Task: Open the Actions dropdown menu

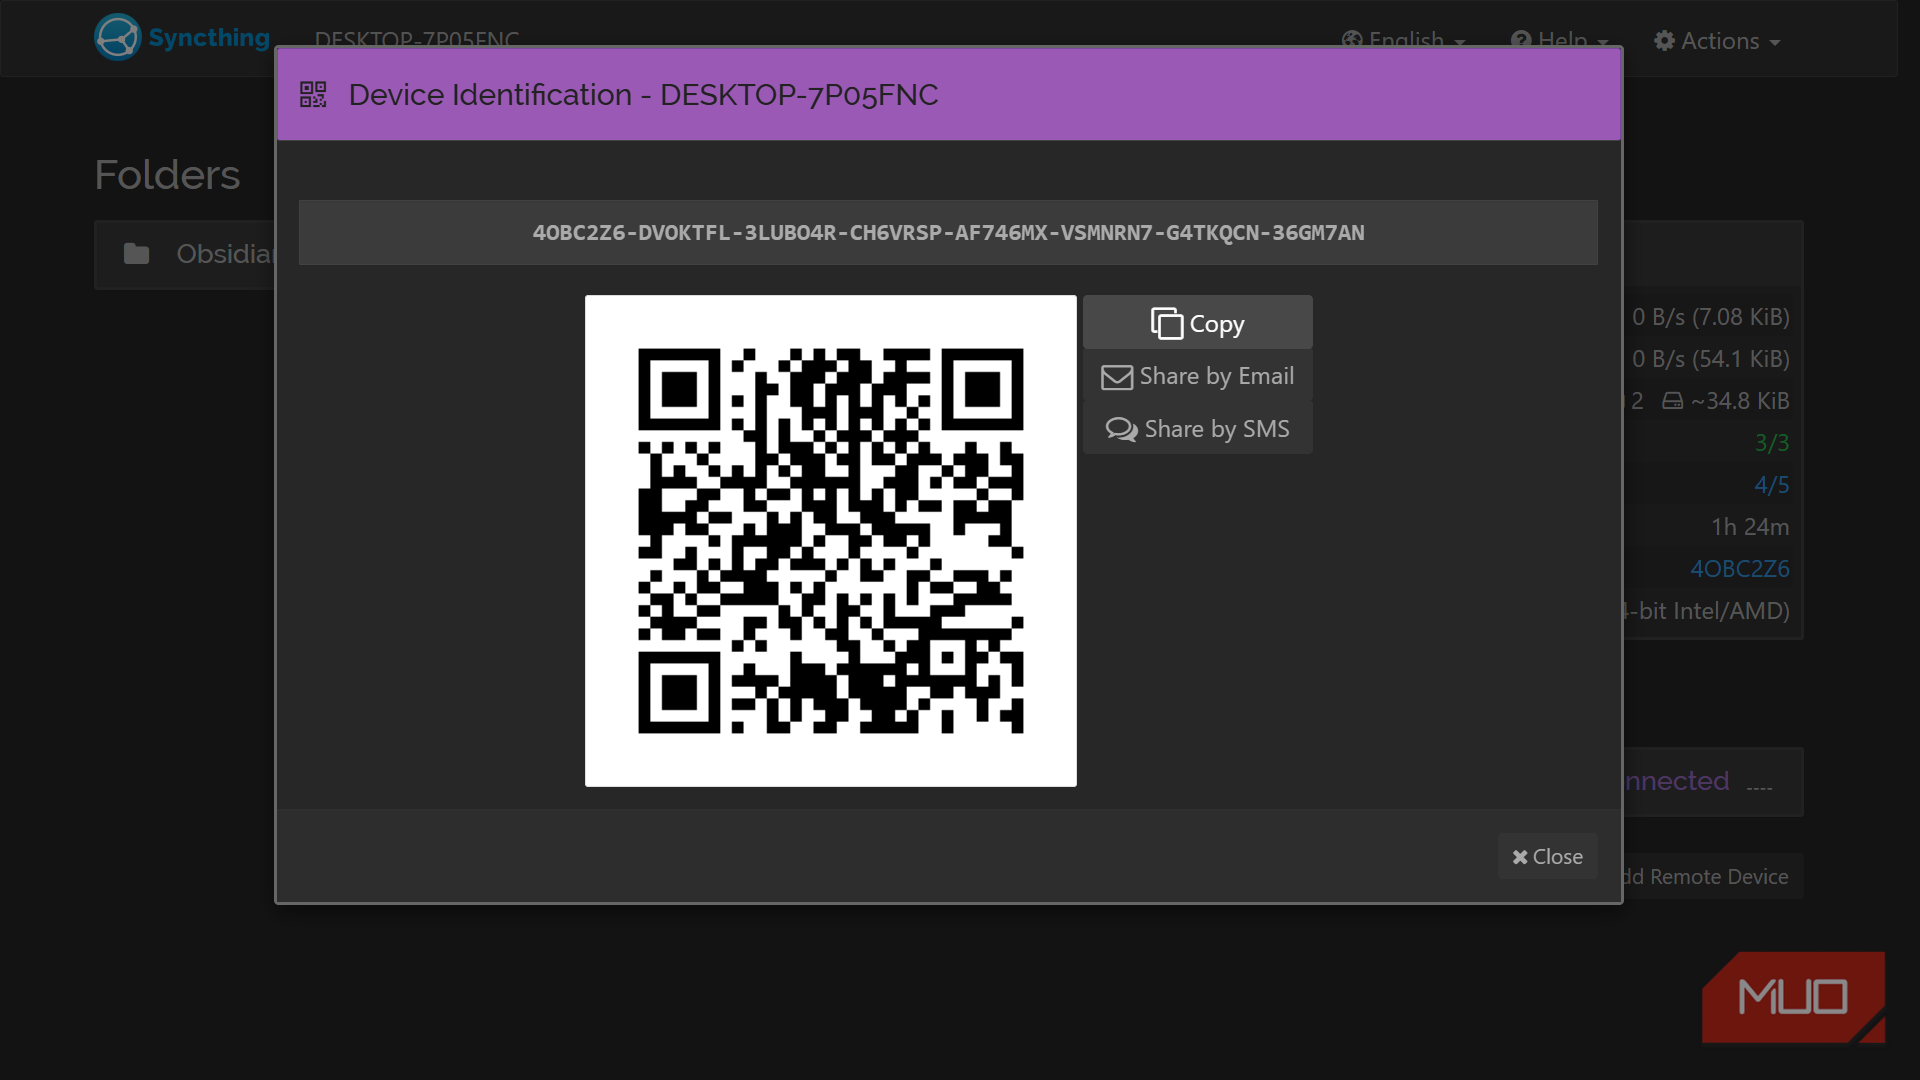Action: [1717, 41]
